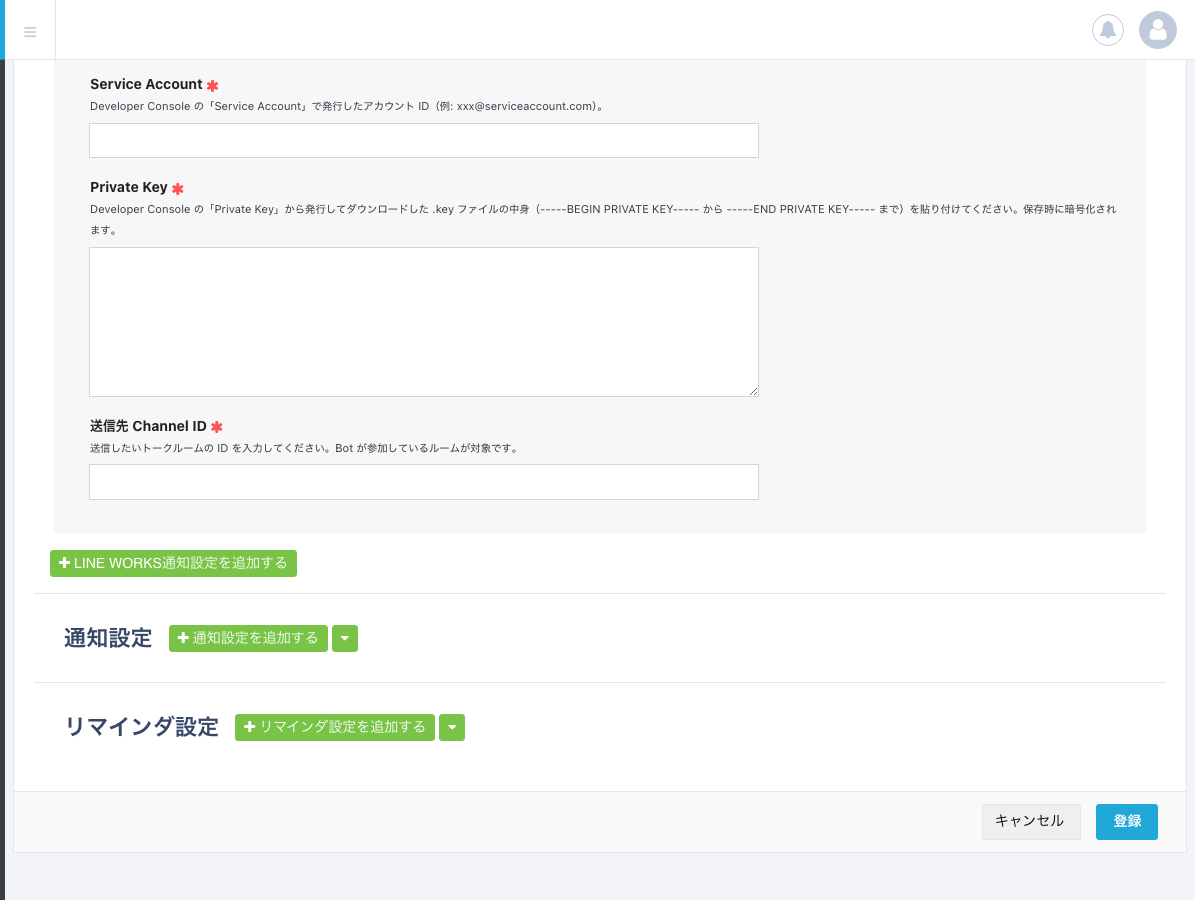Click the plus icon inside 通知設定を追加する button
Viewport: 1195px width, 900px height.
tap(184, 638)
